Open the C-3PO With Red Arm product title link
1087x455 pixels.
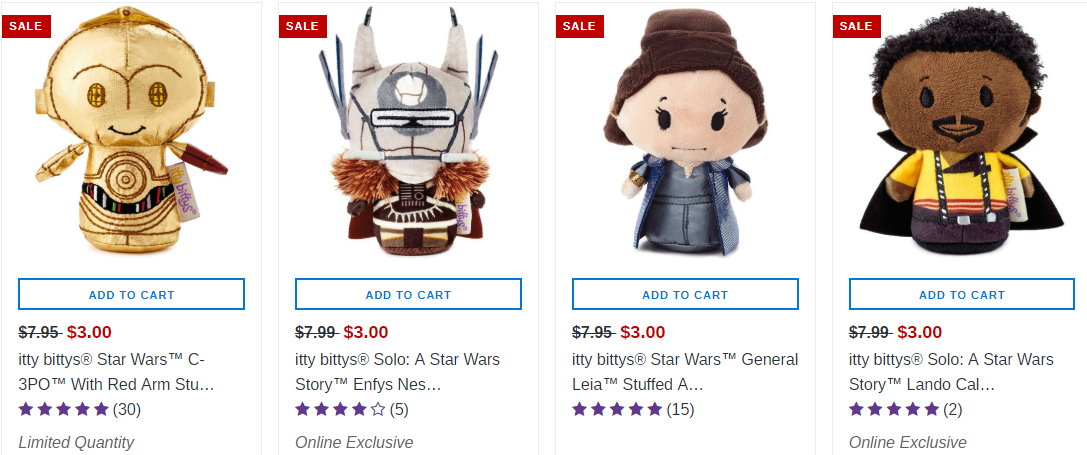pos(118,371)
